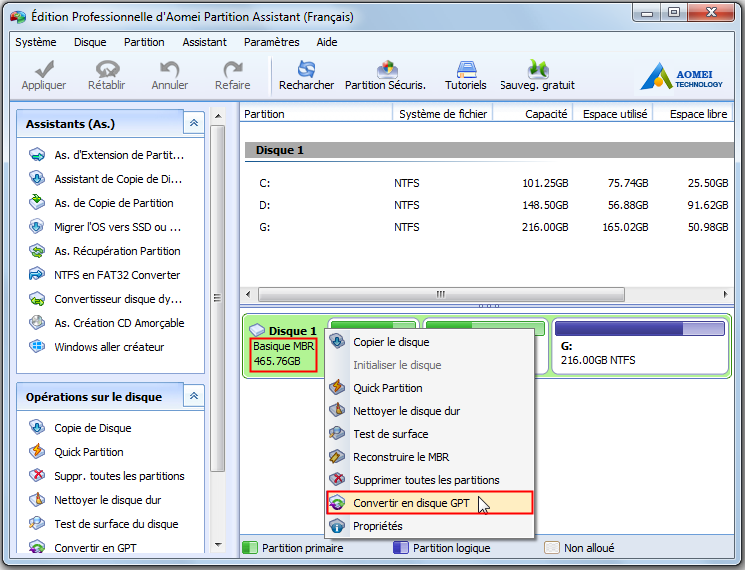The height and width of the screenshot is (570, 745).
Task: Choose Convertir en disque GPT context entry
Action: coord(430,503)
